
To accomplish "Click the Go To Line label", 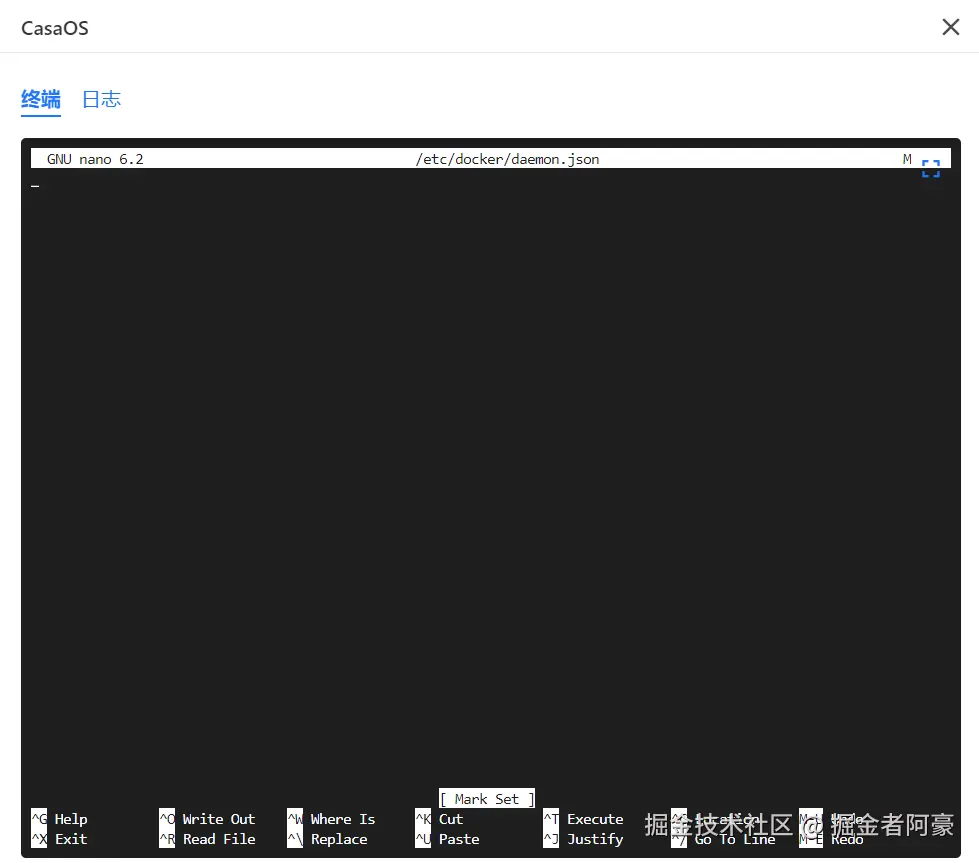I will tap(735, 839).
